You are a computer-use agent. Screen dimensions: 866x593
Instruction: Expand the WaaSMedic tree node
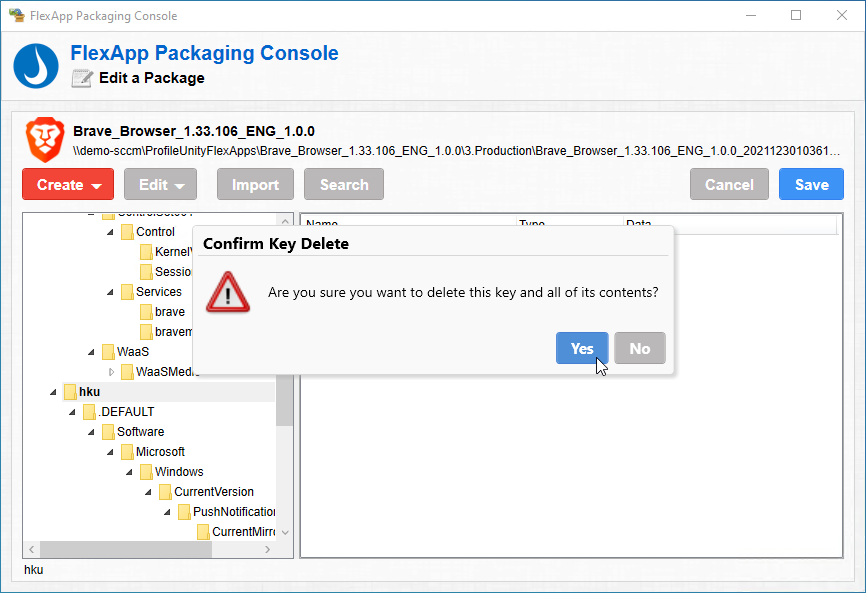111,372
